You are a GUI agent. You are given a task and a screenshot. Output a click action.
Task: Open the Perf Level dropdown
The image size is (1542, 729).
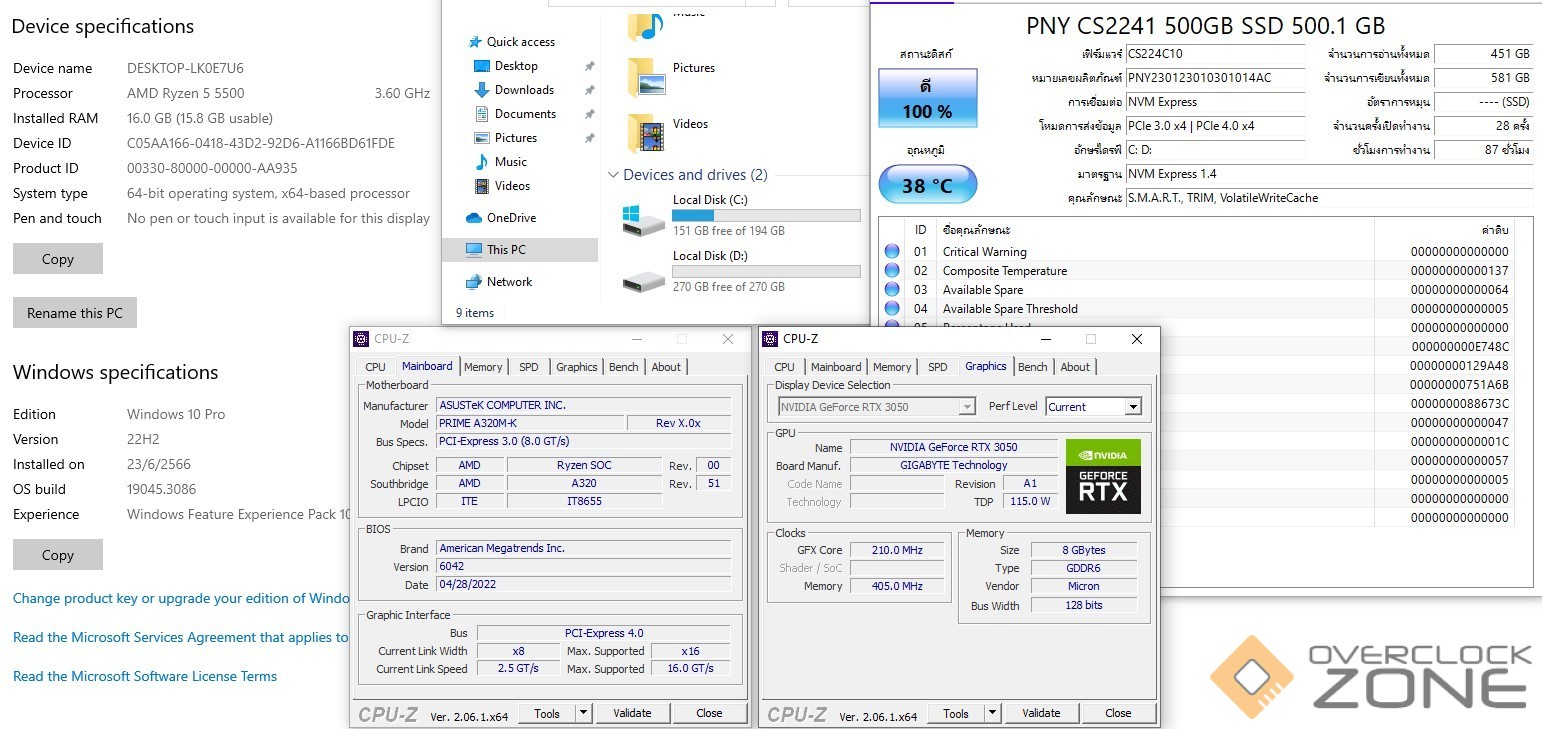pyautogui.click(x=1133, y=407)
